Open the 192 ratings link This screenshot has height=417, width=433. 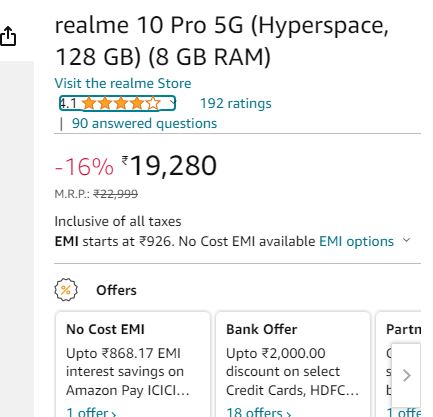click(236, 103)
